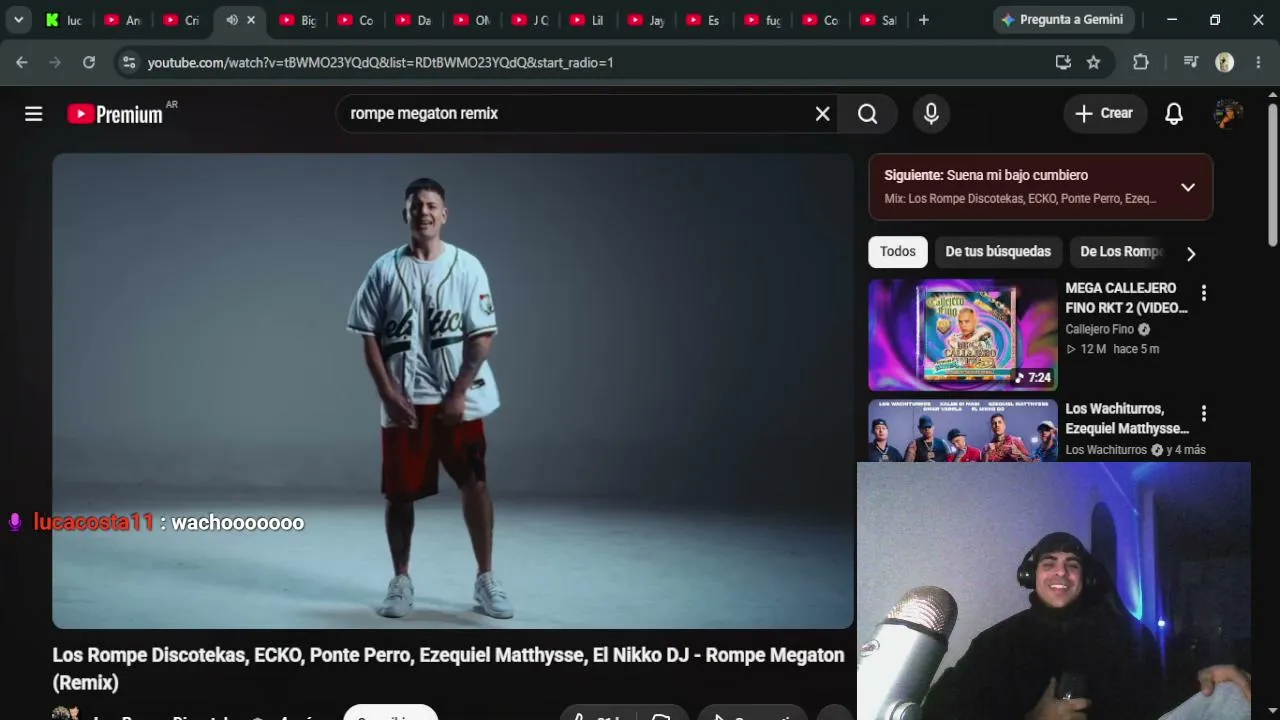This screenshot has height=720, width=1280.
Task: Switch to the 'Sal' YouTube tab
Action: click(878, 20)
